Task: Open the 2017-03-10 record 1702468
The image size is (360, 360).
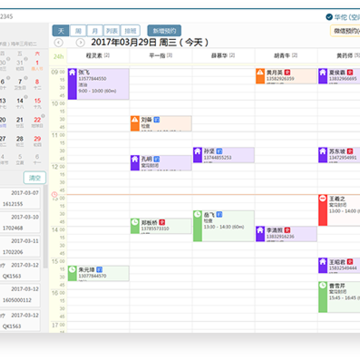Action: 20,222
